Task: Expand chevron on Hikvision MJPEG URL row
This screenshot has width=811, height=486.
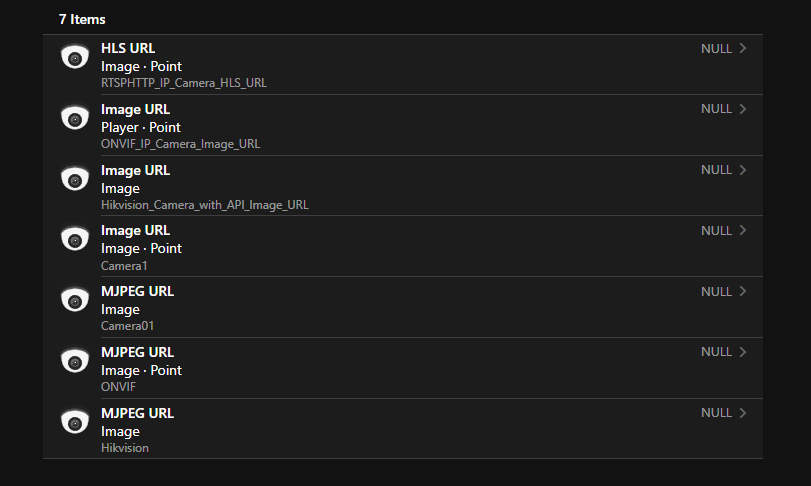Action: (743, 413)
